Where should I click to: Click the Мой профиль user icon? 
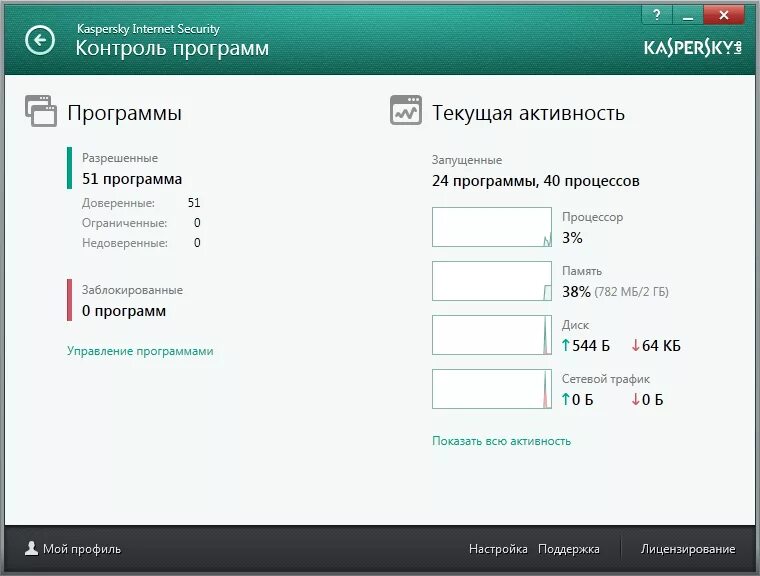click(x=32, y=548)
